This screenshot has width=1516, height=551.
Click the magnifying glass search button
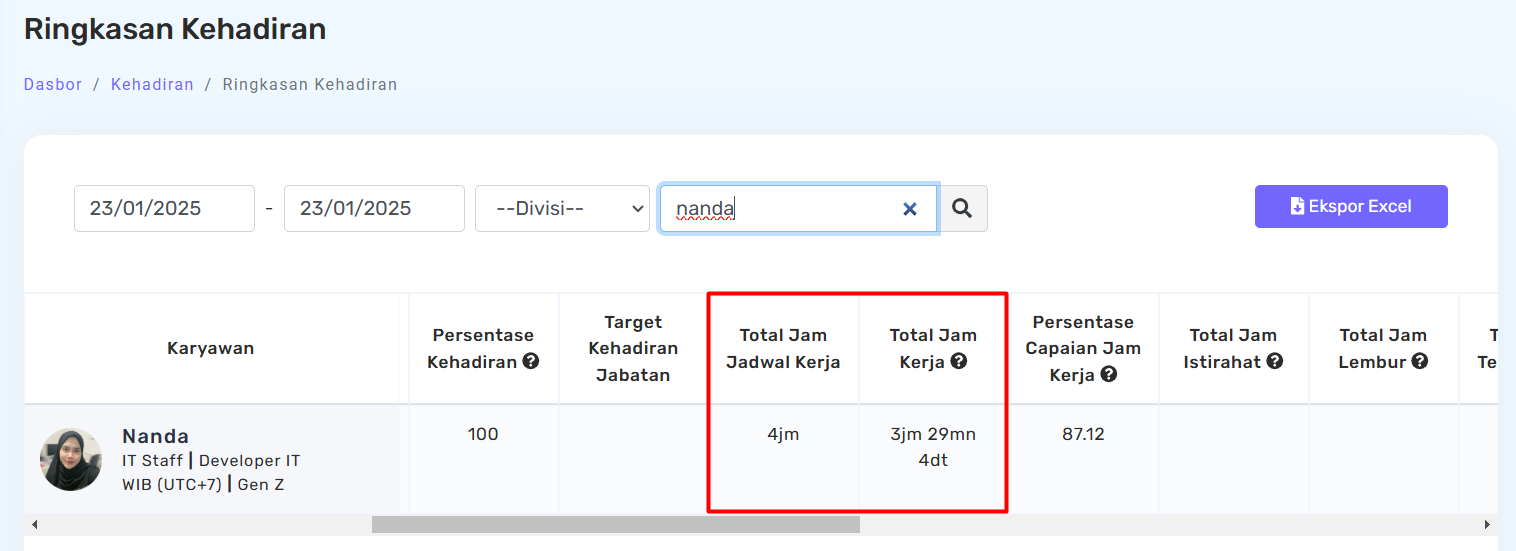point(962,208)
